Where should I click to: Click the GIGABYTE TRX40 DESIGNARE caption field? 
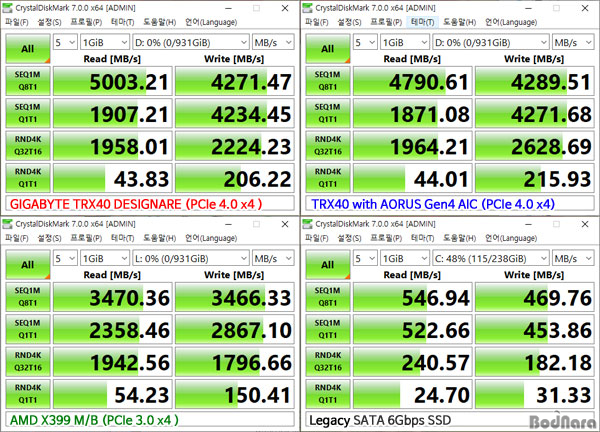click(150, 204)
